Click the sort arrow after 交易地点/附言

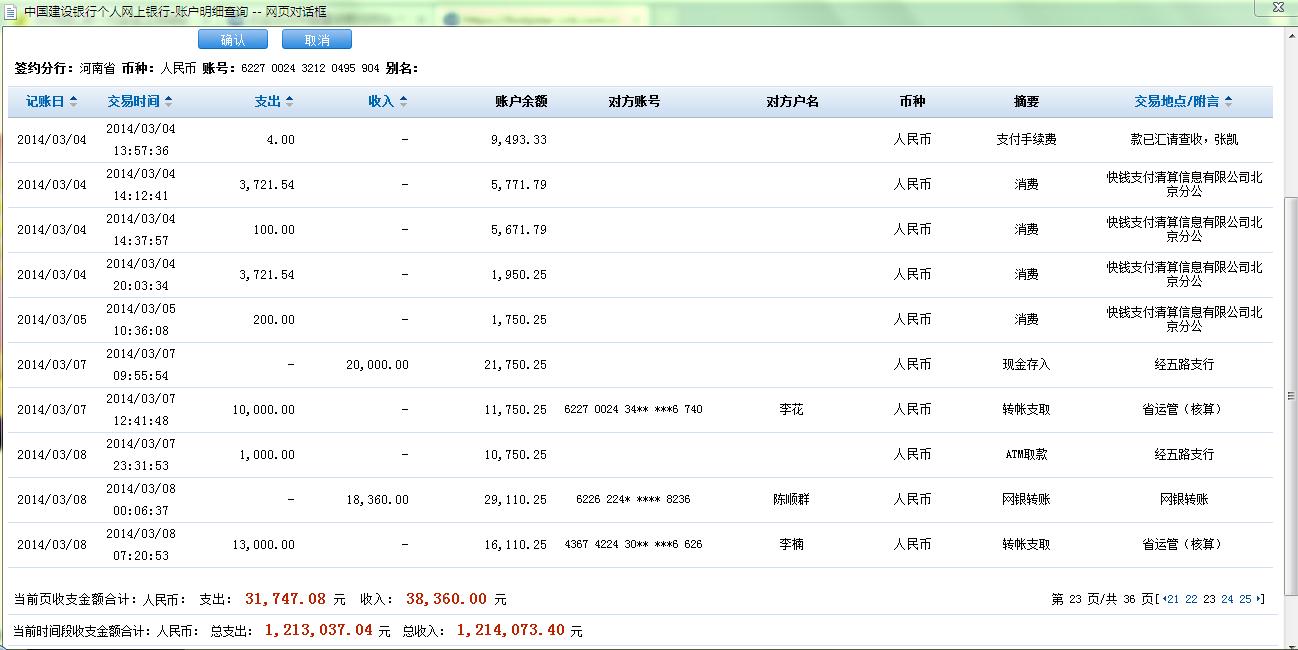1228,101
